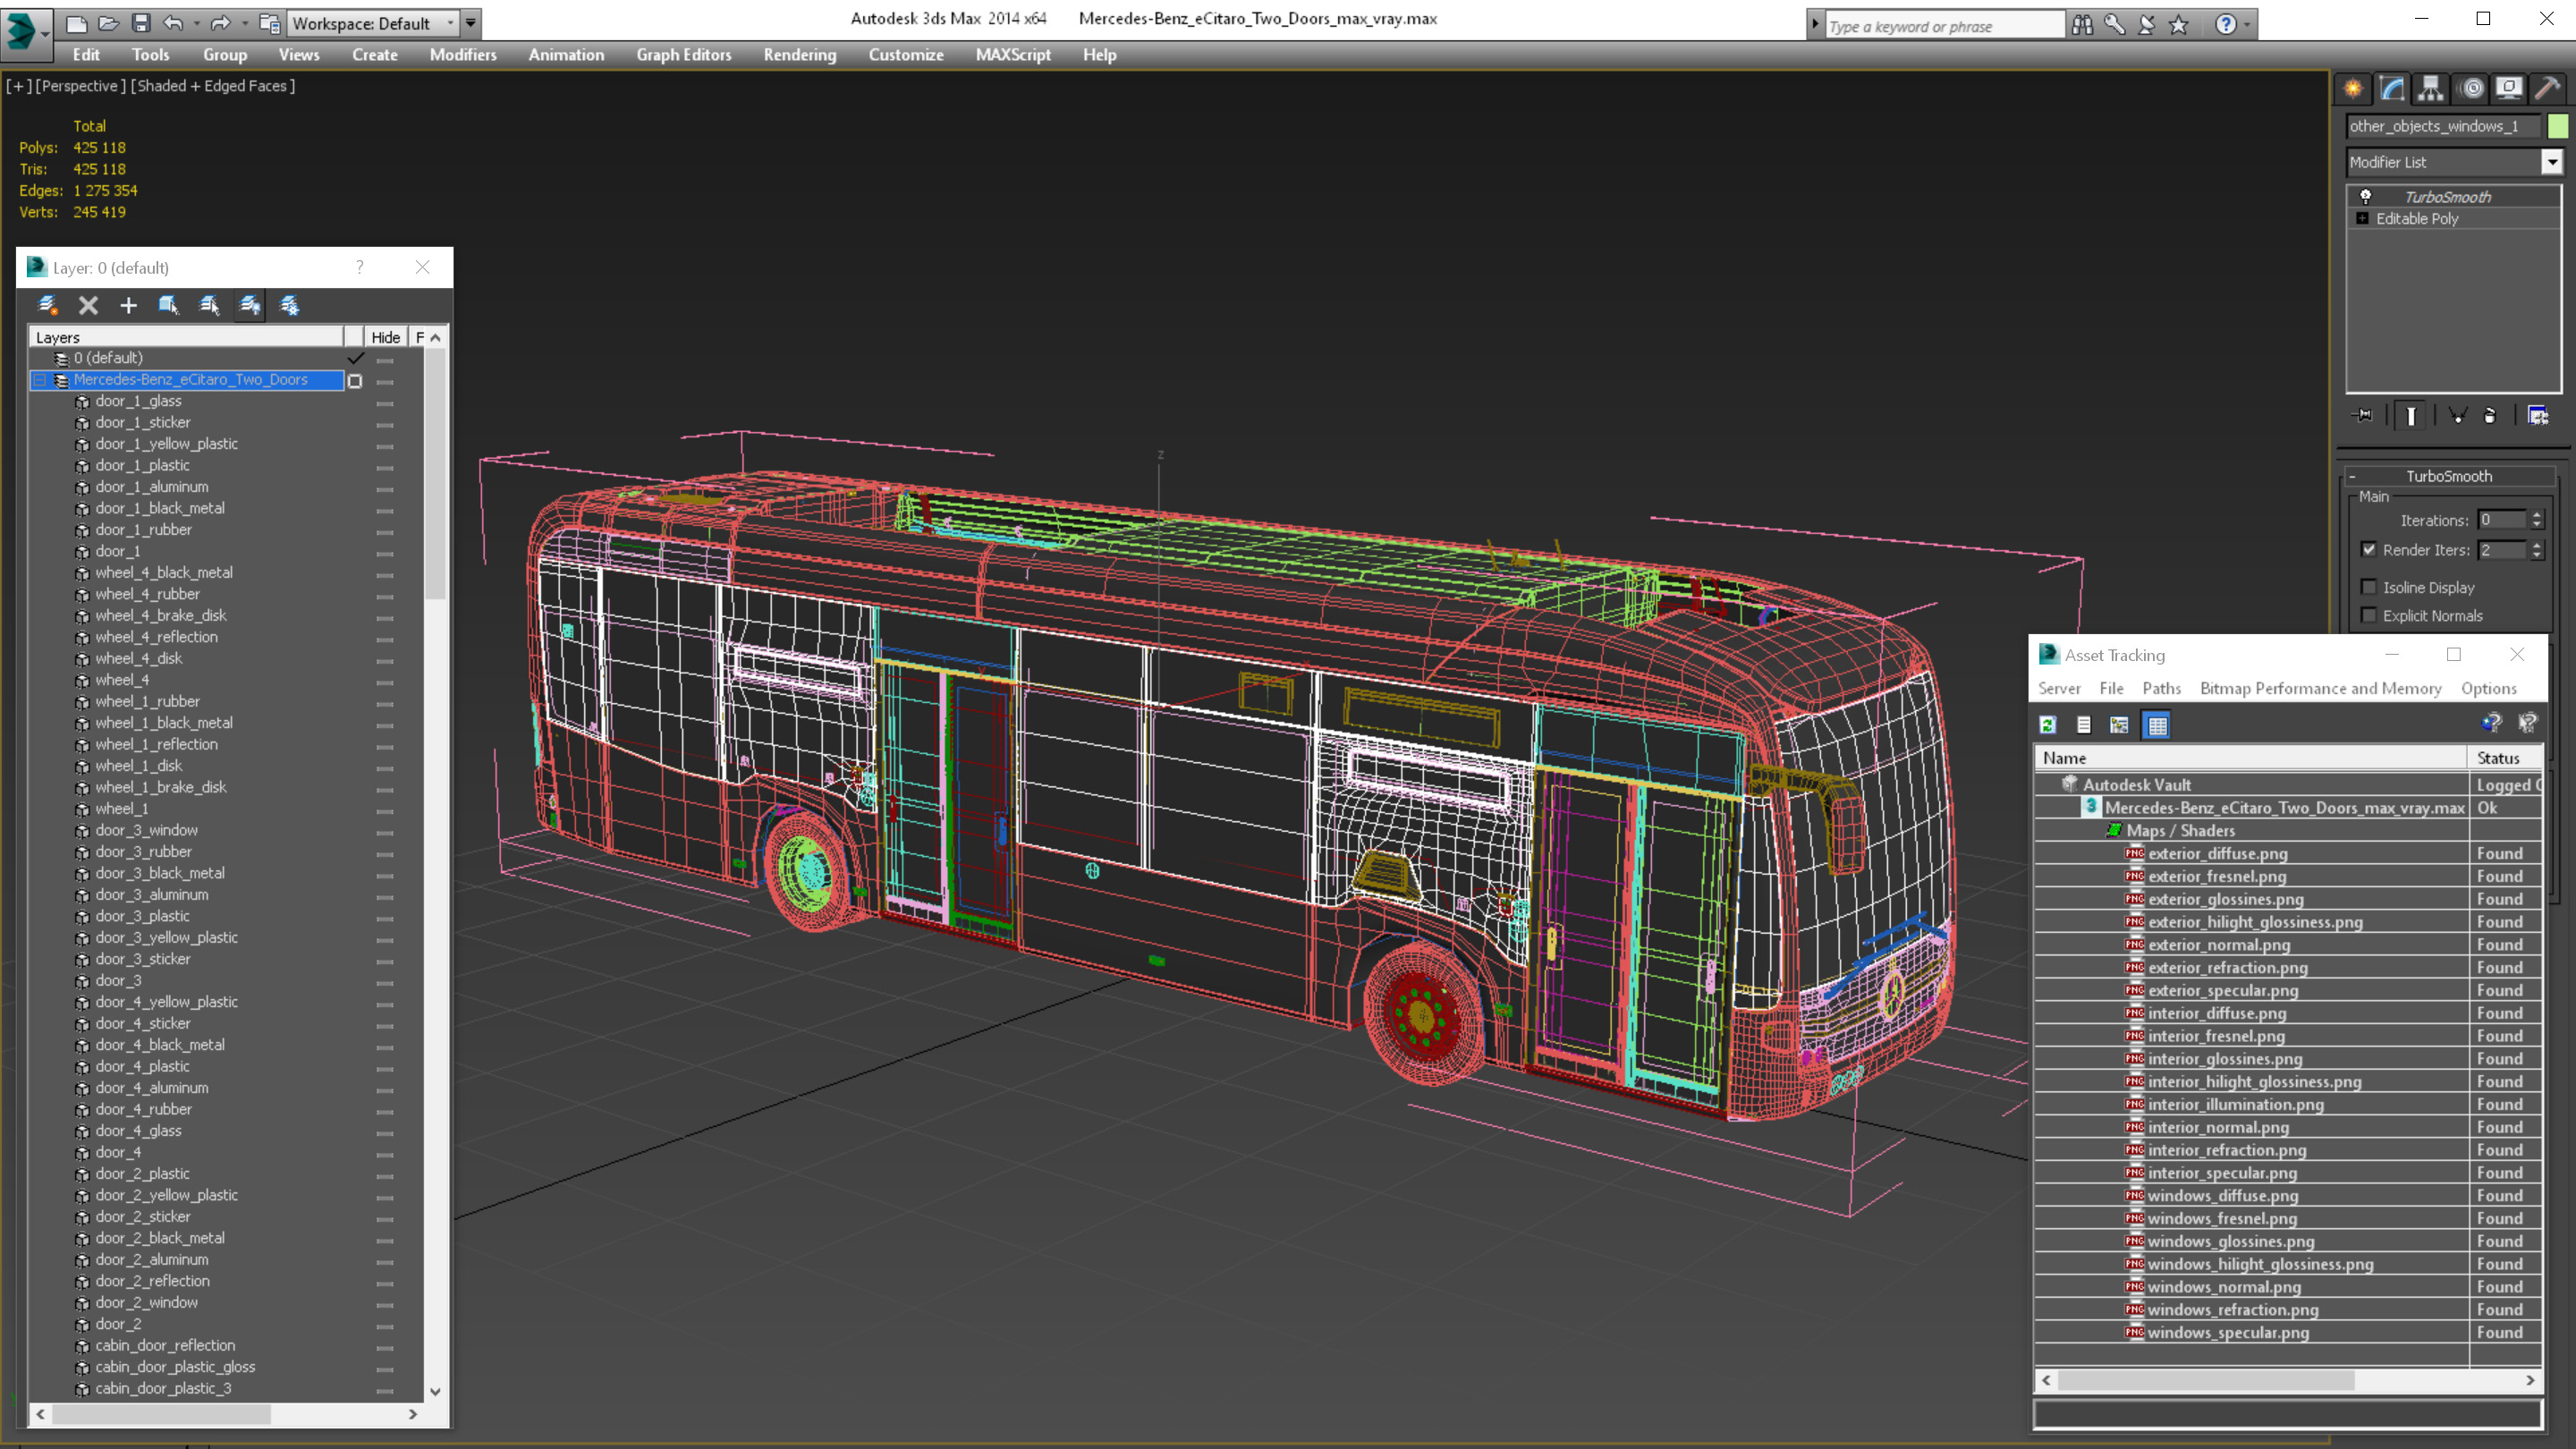Open the Bitmap Performance and Memory menu
This screenshot has height=1449, width=2576.
click(x=2320, y=688)
